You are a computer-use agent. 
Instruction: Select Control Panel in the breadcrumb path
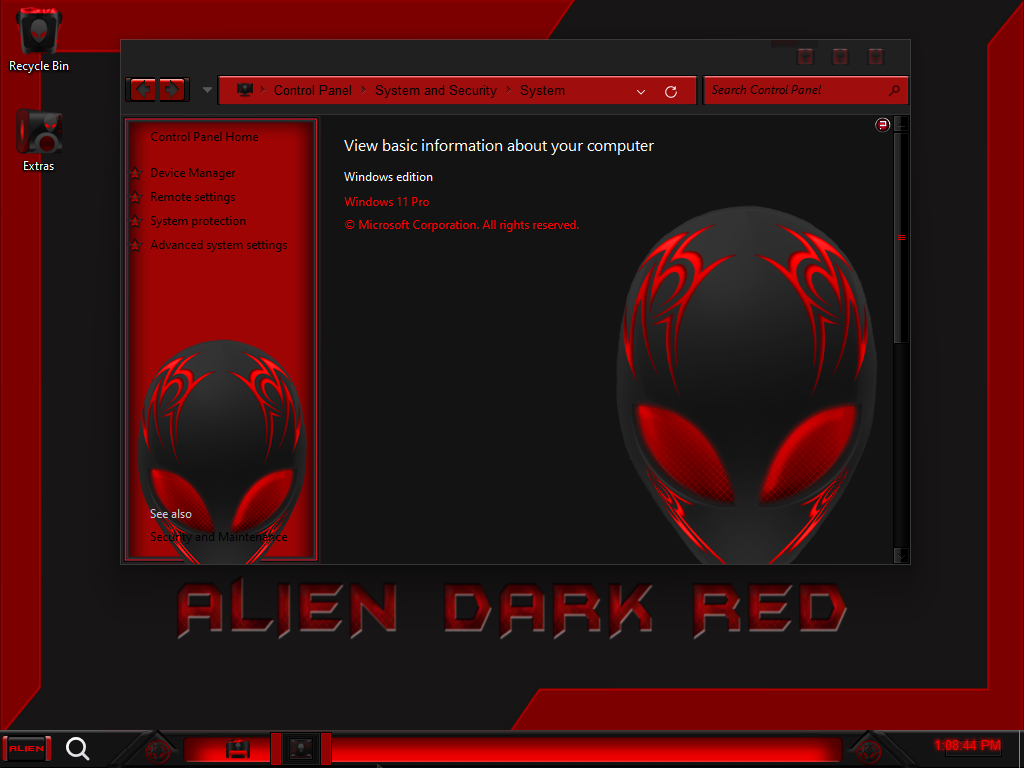point(312,90)
